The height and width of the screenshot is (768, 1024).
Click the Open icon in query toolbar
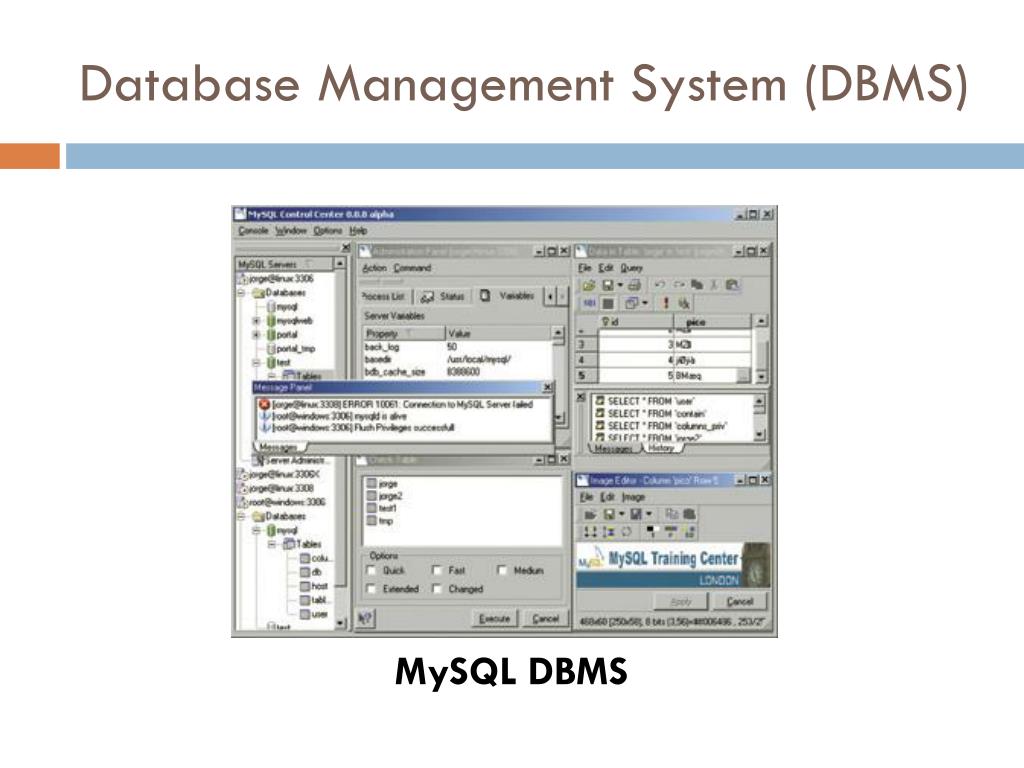tap(588, 285)
